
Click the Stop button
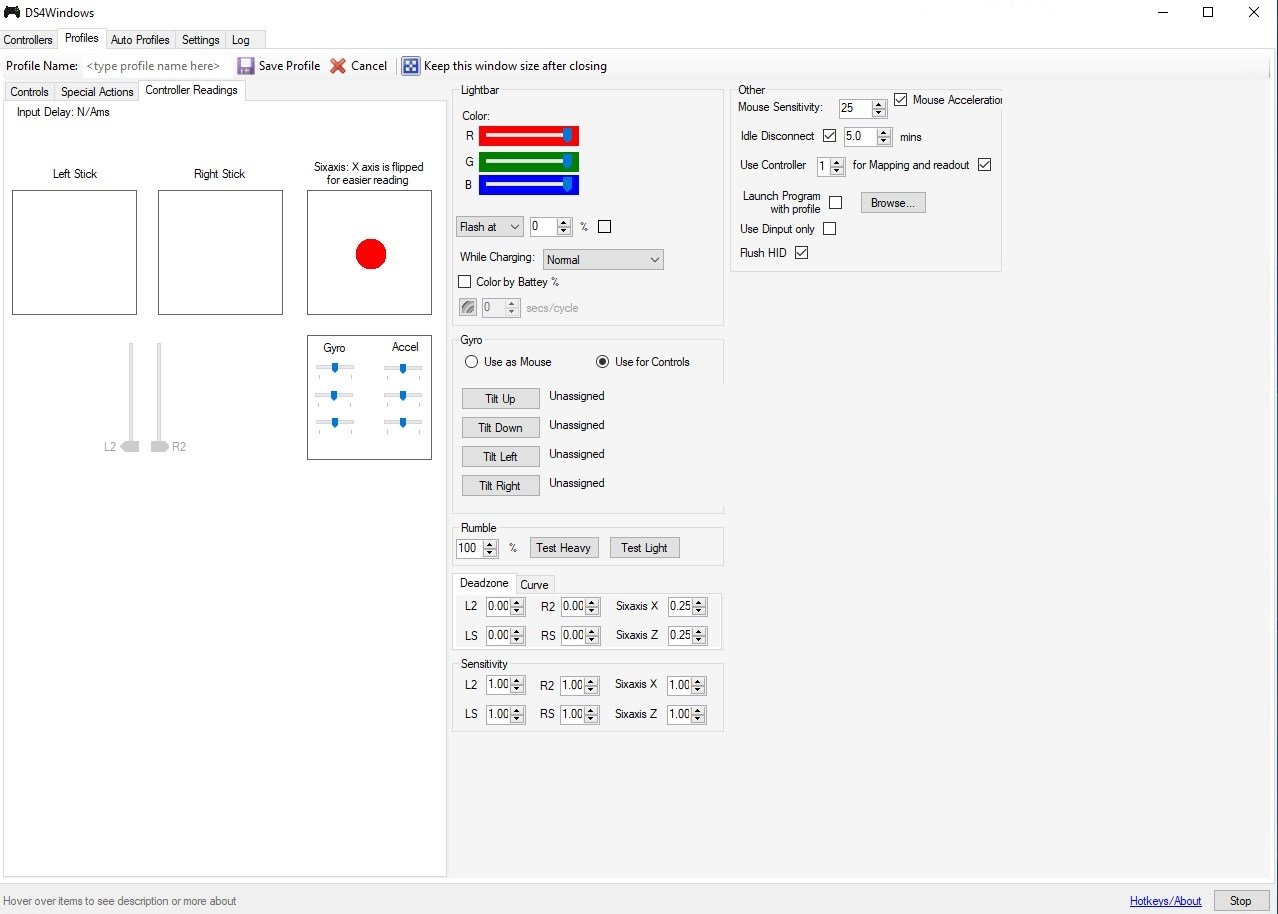tap(1241, 900)
